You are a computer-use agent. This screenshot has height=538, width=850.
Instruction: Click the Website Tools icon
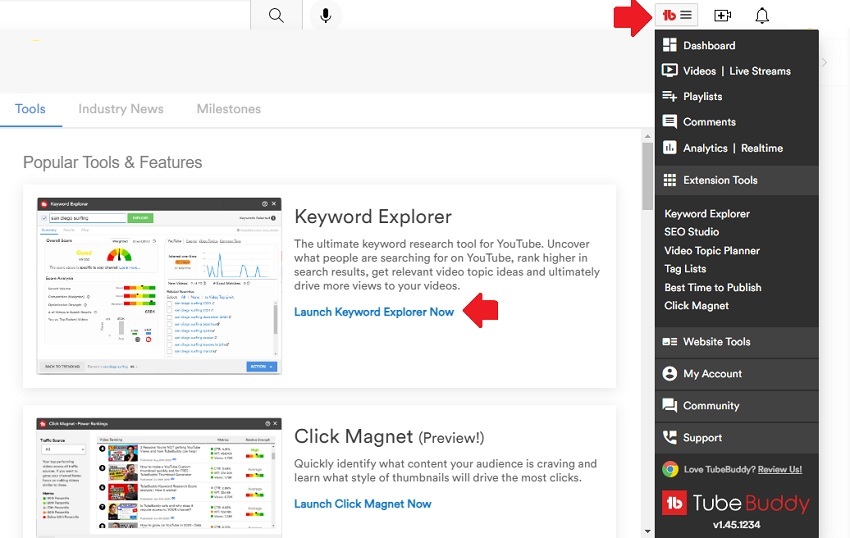[669, 342]
